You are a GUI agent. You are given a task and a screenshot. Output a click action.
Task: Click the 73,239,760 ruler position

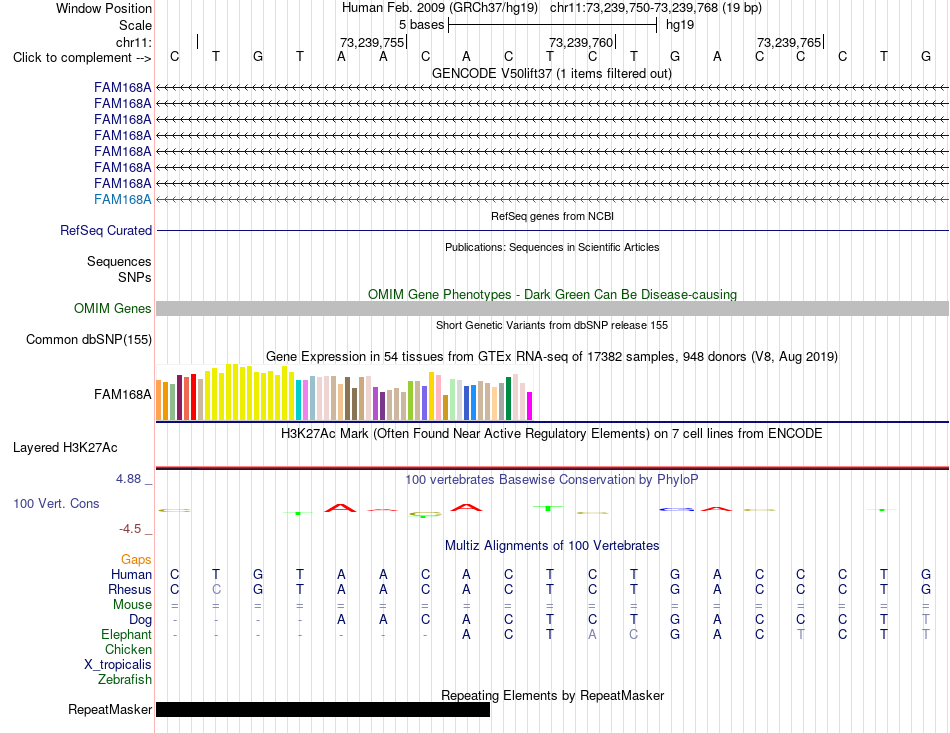coord(581,42)
